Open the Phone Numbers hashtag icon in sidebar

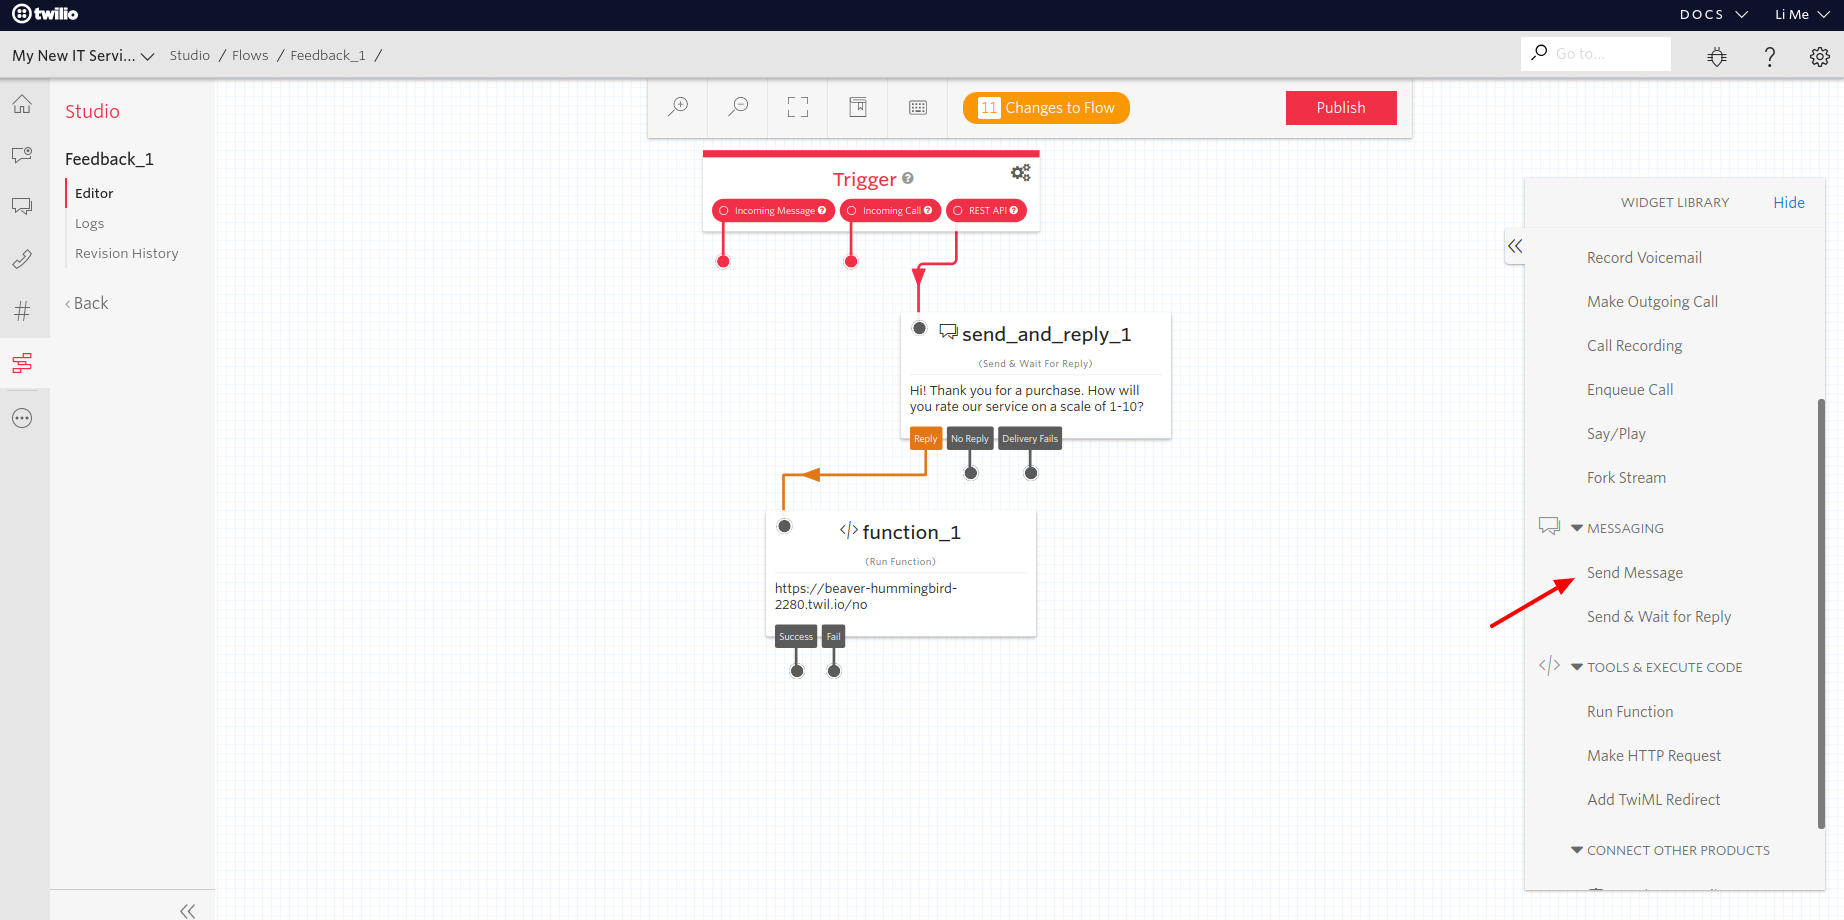coord(22,311)
